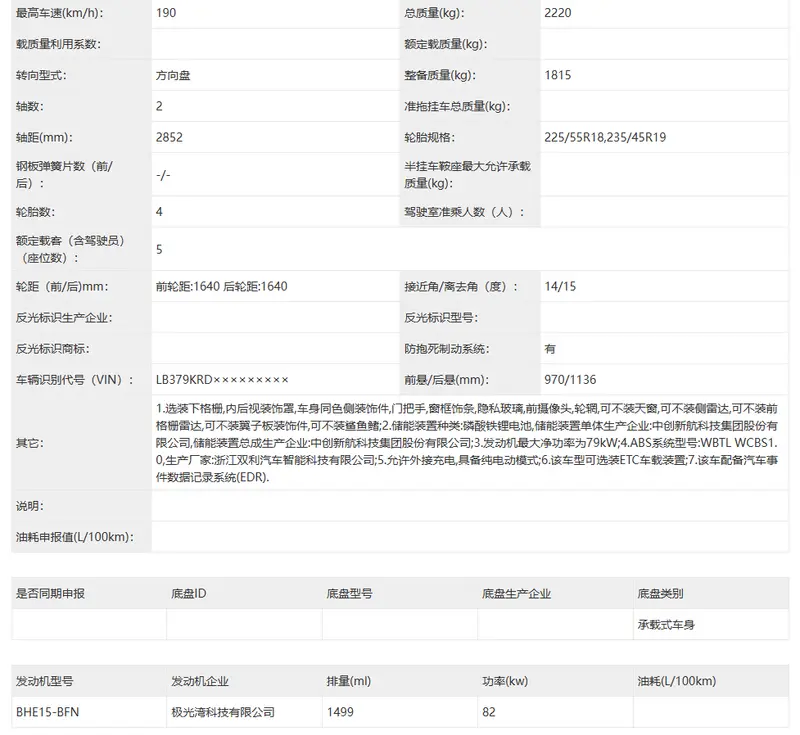The width and height of the screenshot is (800, 735).
Task: Select the engine power value 82
Action: tap(490, 712)
